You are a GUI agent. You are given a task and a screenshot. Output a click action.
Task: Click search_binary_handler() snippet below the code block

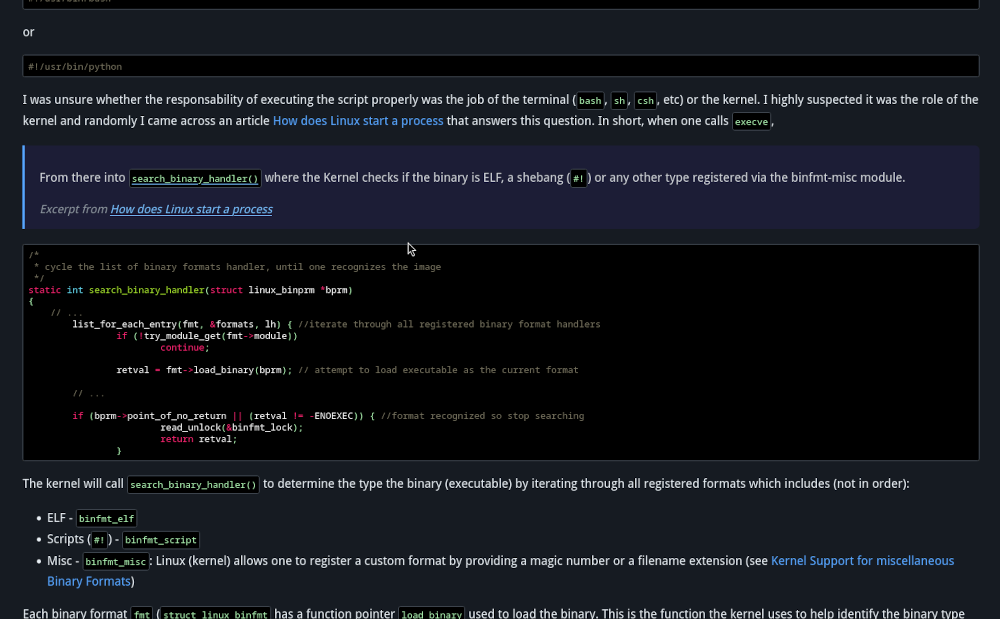[x=192, y=484]
